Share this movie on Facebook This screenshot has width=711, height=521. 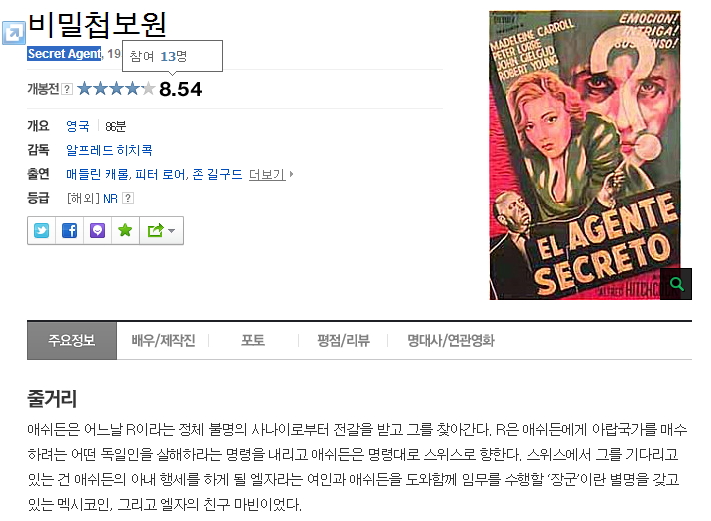69,230
